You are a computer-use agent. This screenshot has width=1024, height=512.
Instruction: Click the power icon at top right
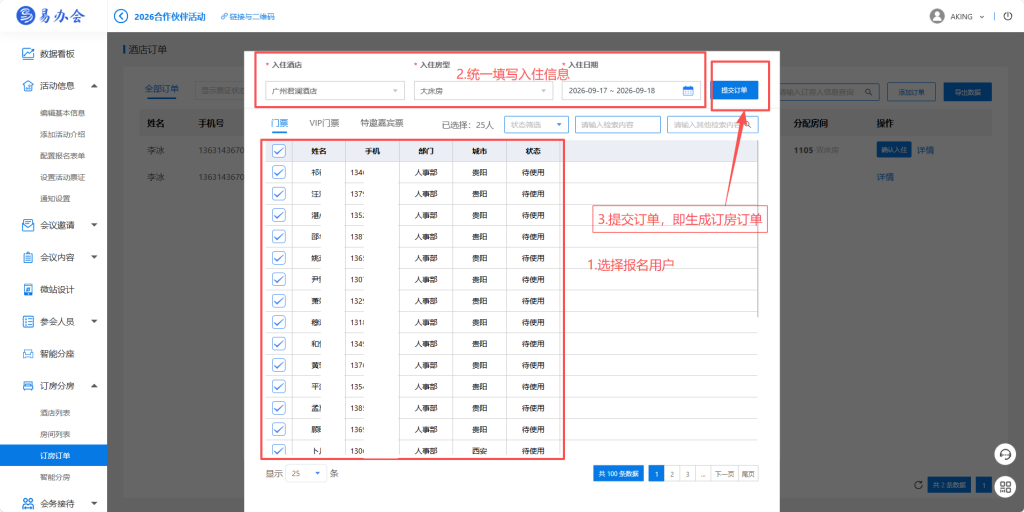(x=1008, y=16)
